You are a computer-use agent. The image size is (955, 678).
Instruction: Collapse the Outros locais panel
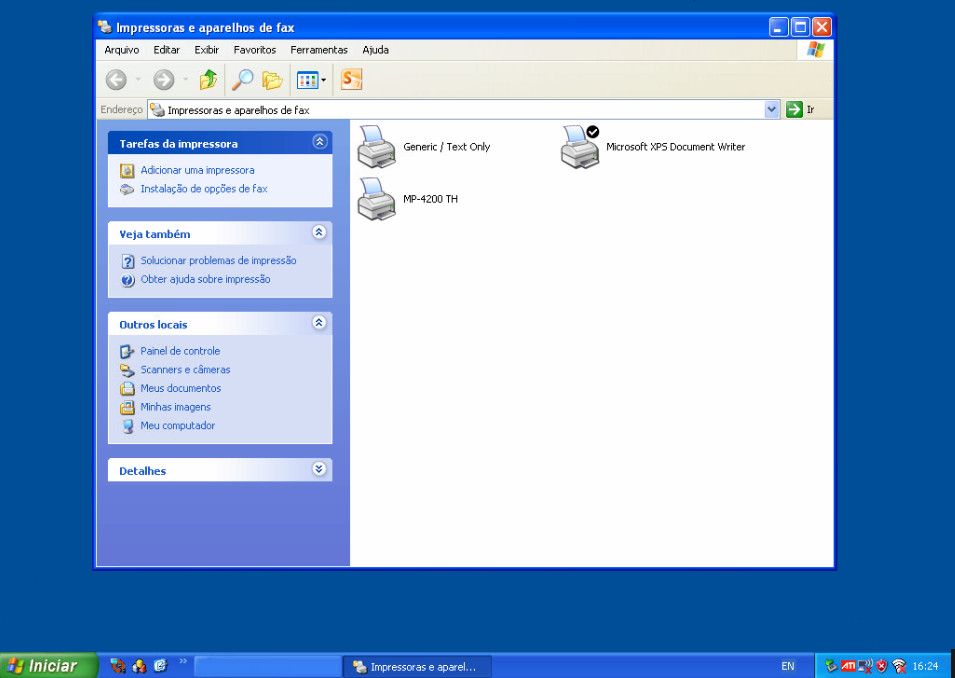319,324
